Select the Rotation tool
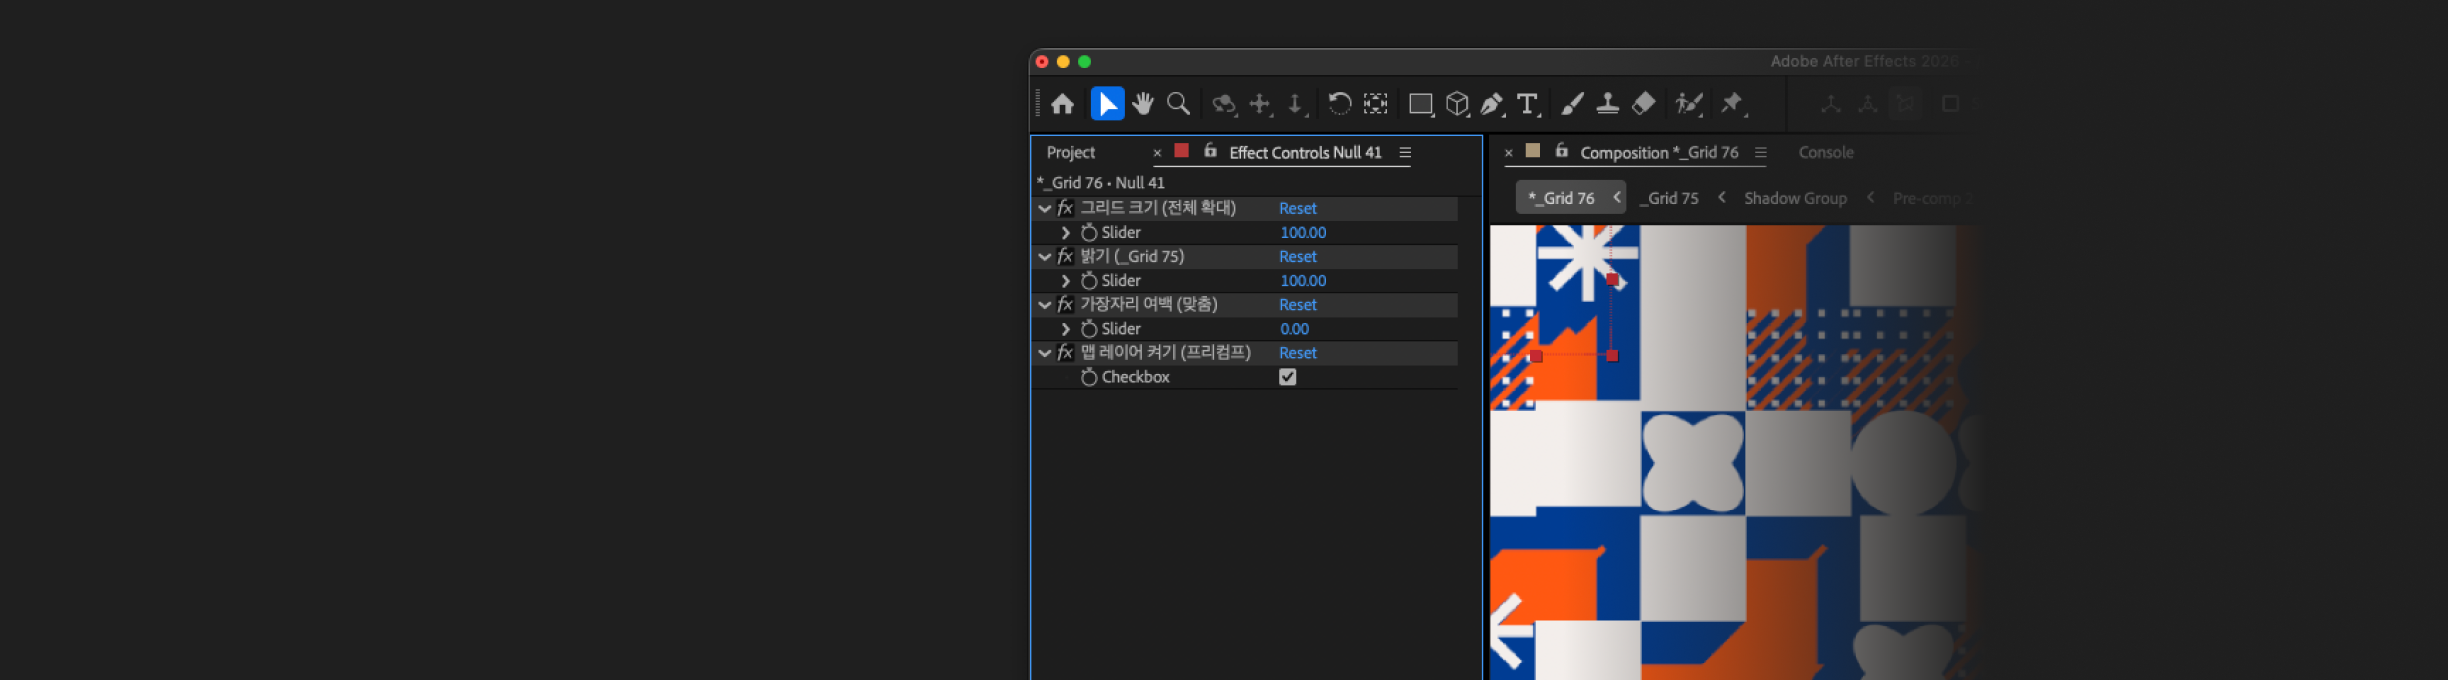This screenshot has width=2448, height=680. (1339, 104)
